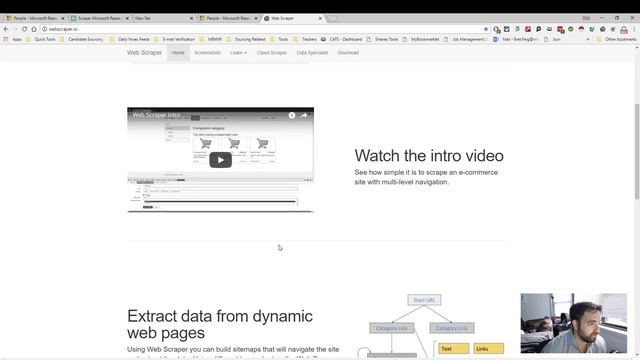The width and height of the screenshot is (640, 360).
Task: Open the Shanes Tools bookmark
Action: [382, 40]
